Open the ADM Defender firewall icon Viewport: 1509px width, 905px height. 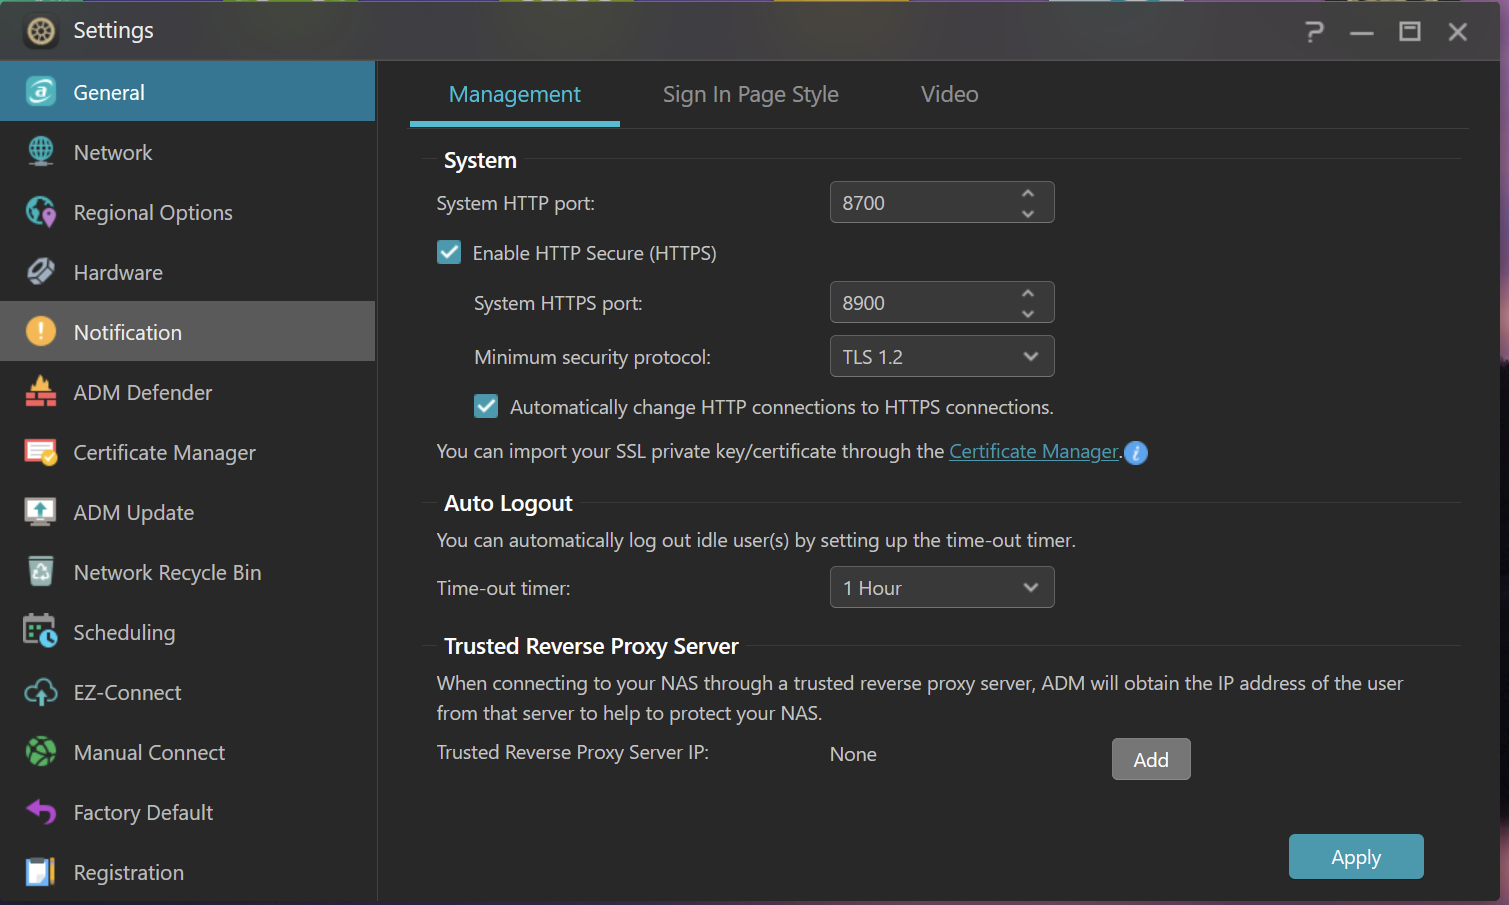pyautogui.click(x=41, y=392)
